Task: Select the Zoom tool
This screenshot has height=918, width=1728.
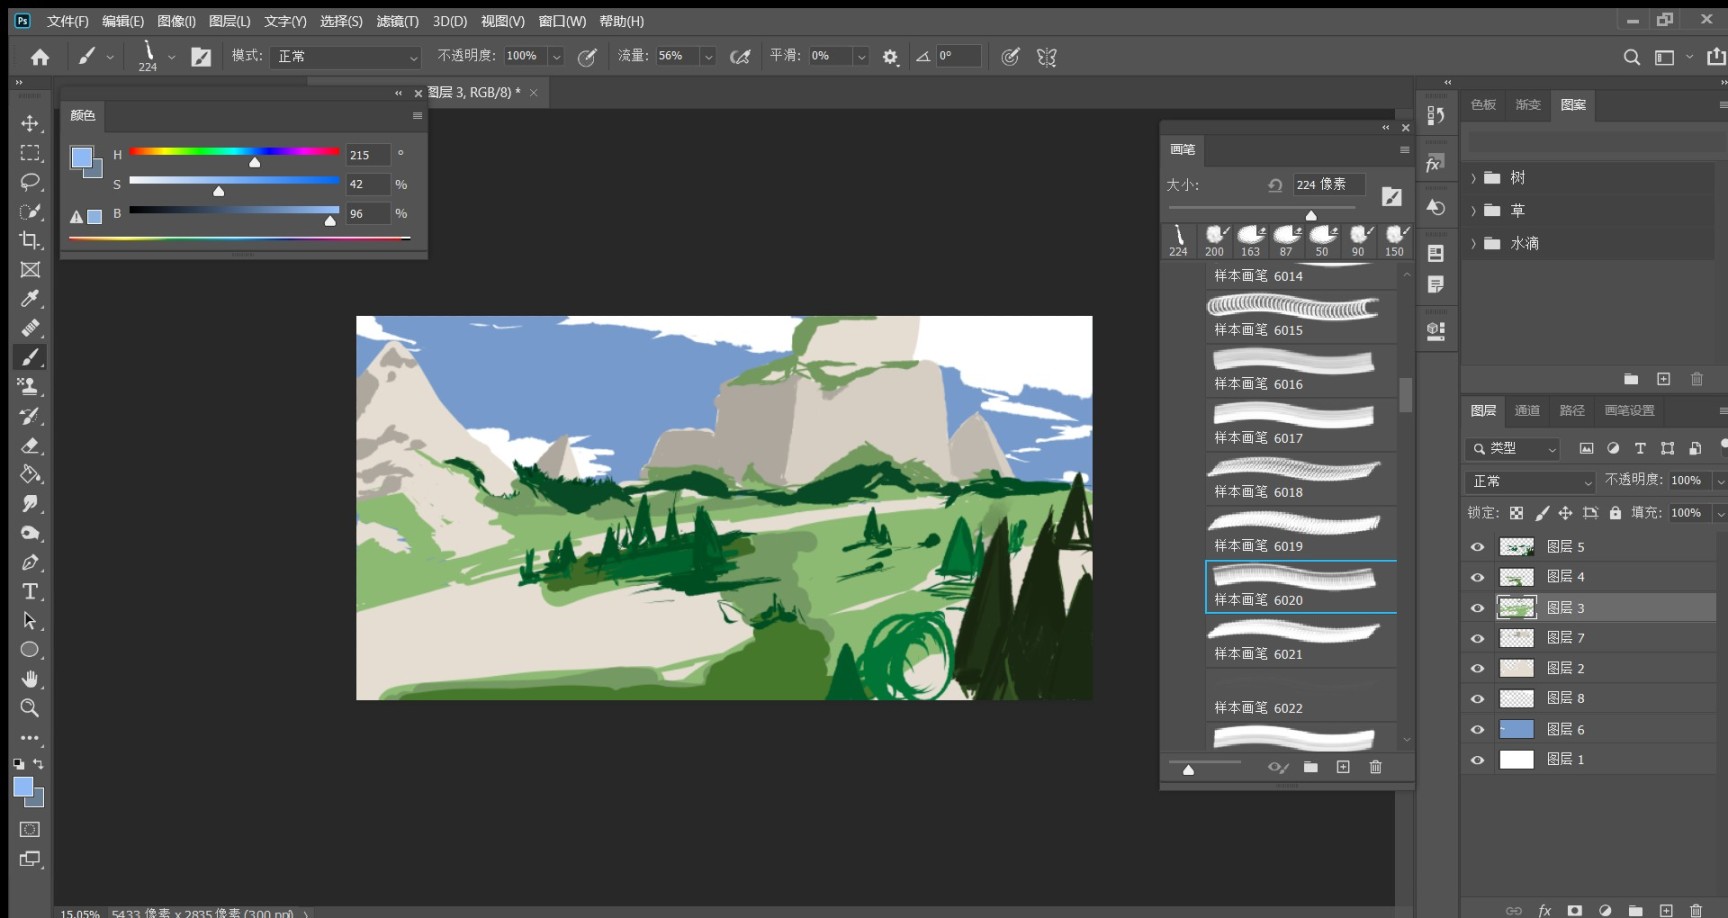Action: click(x=30, y=708)
